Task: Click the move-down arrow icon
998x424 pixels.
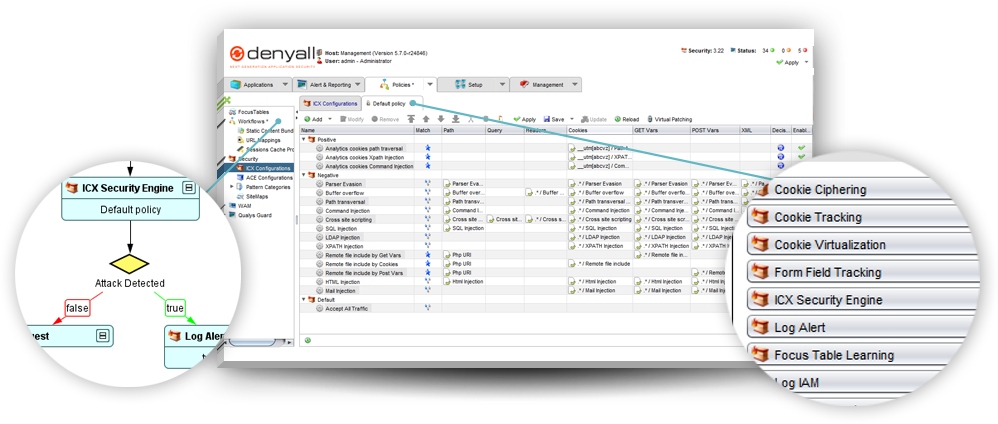Action: point(440,119)
